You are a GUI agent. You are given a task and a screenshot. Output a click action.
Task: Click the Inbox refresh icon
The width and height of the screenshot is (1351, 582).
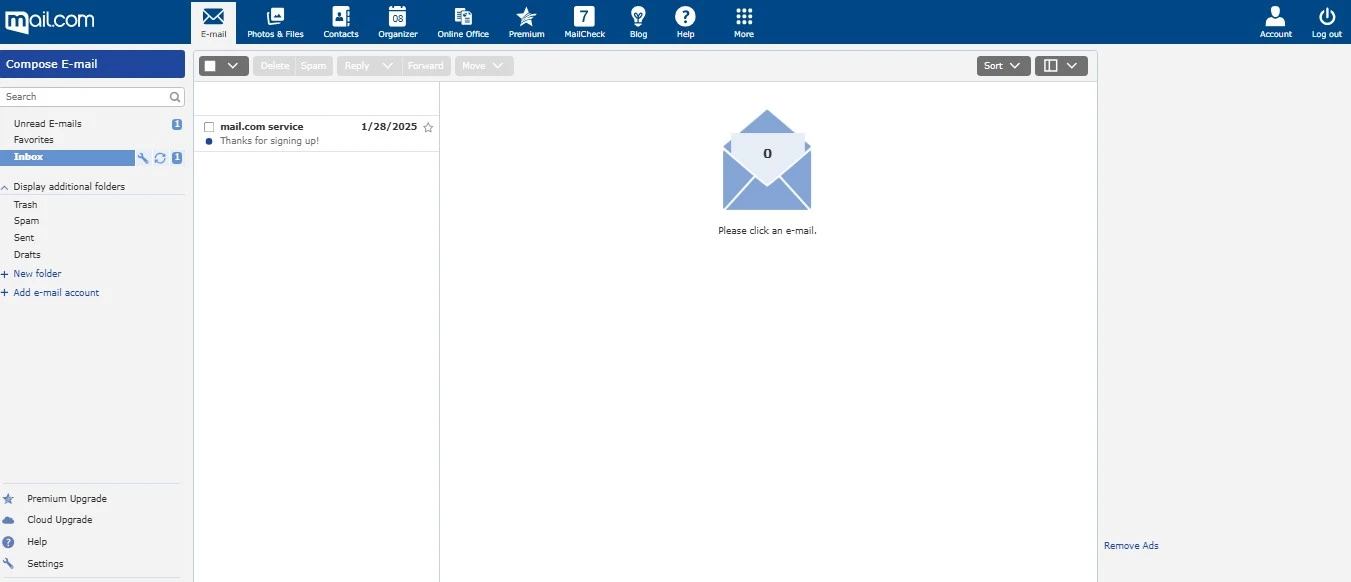coord(160,158)
